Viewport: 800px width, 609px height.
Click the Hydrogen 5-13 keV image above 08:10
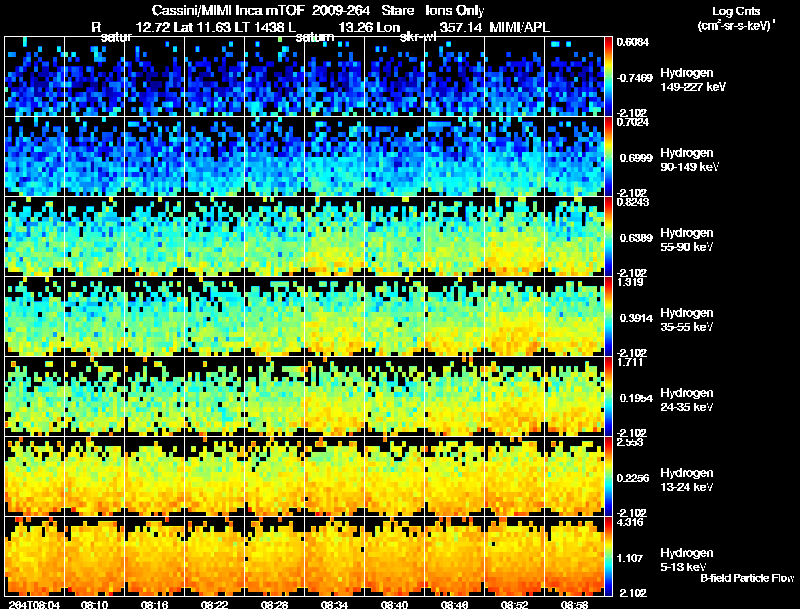pyautogui.click(x=94, y=556)
